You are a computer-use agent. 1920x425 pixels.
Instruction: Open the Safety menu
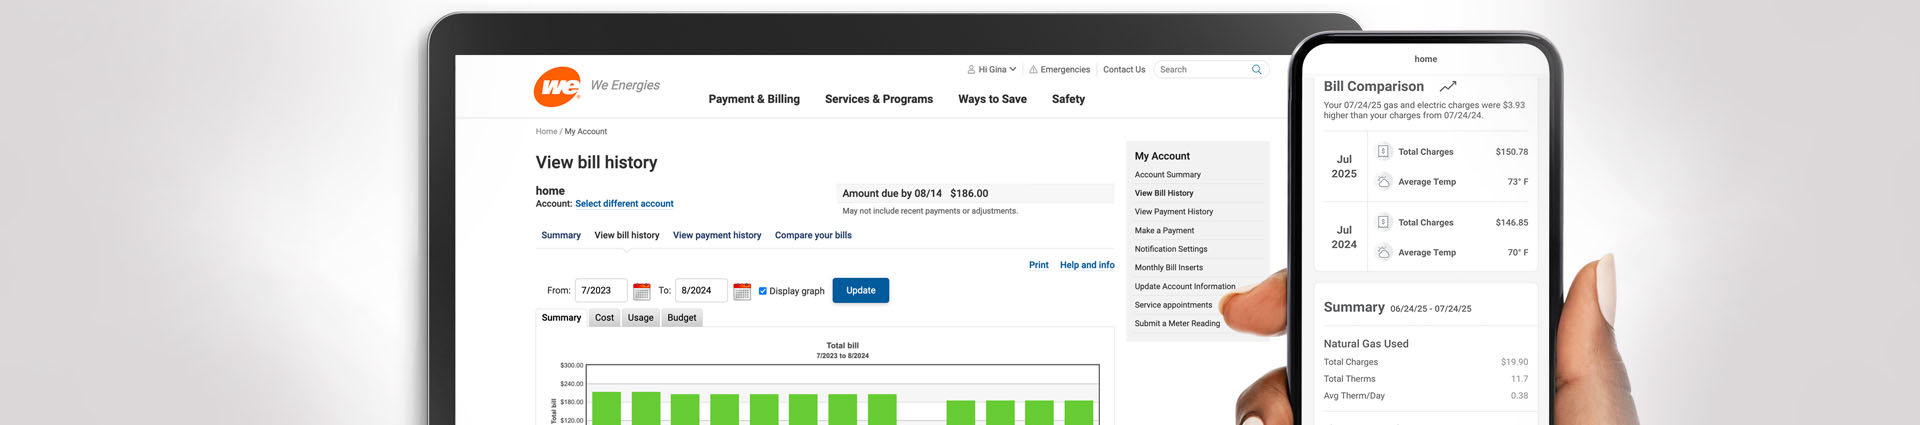1068,99
